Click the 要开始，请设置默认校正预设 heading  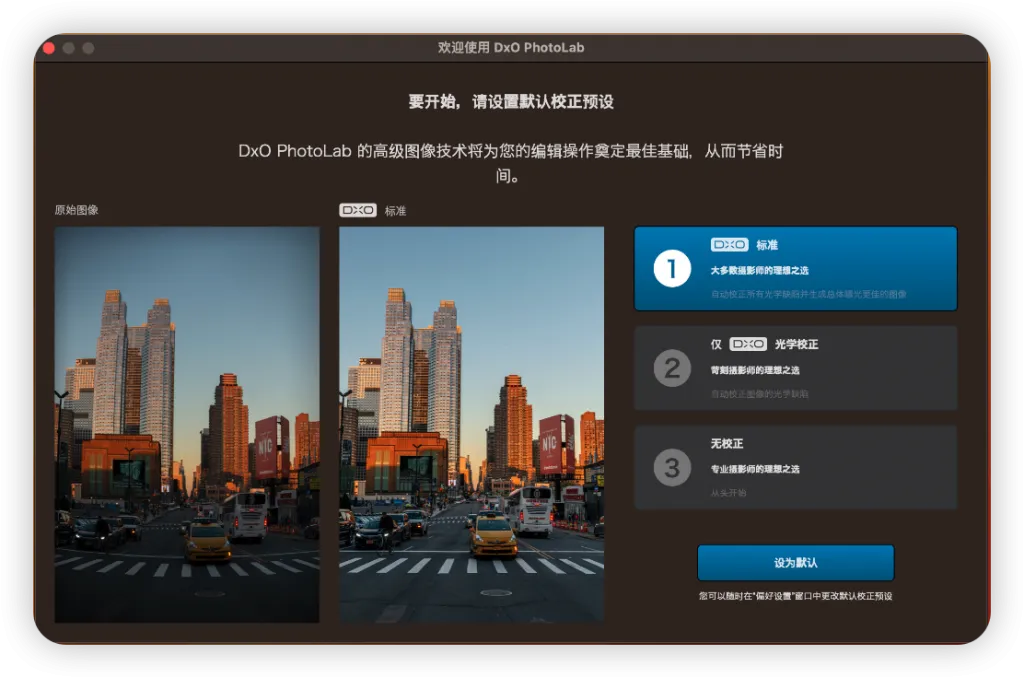tap(511, 102)
